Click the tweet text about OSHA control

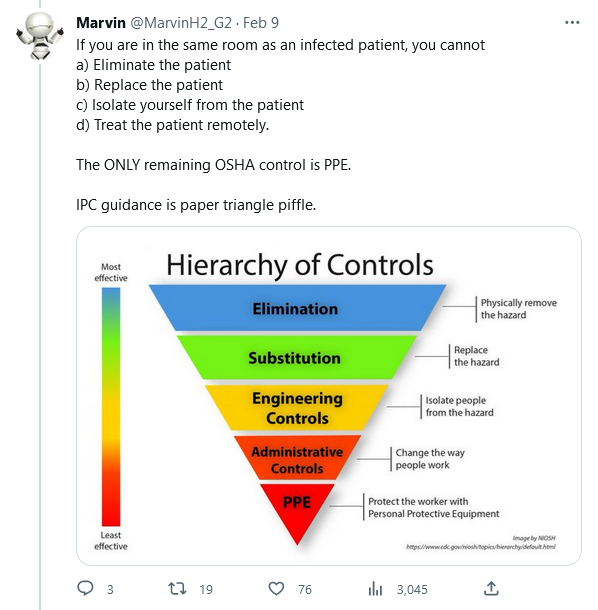tap(214, 165)
